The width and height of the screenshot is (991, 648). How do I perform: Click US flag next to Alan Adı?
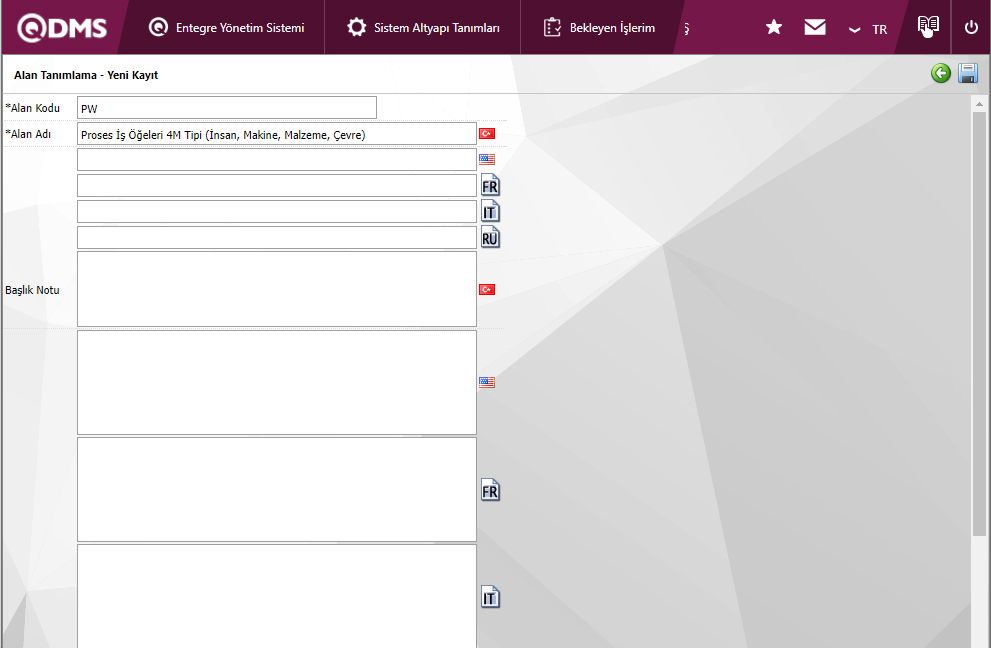(x=487, y=159)
